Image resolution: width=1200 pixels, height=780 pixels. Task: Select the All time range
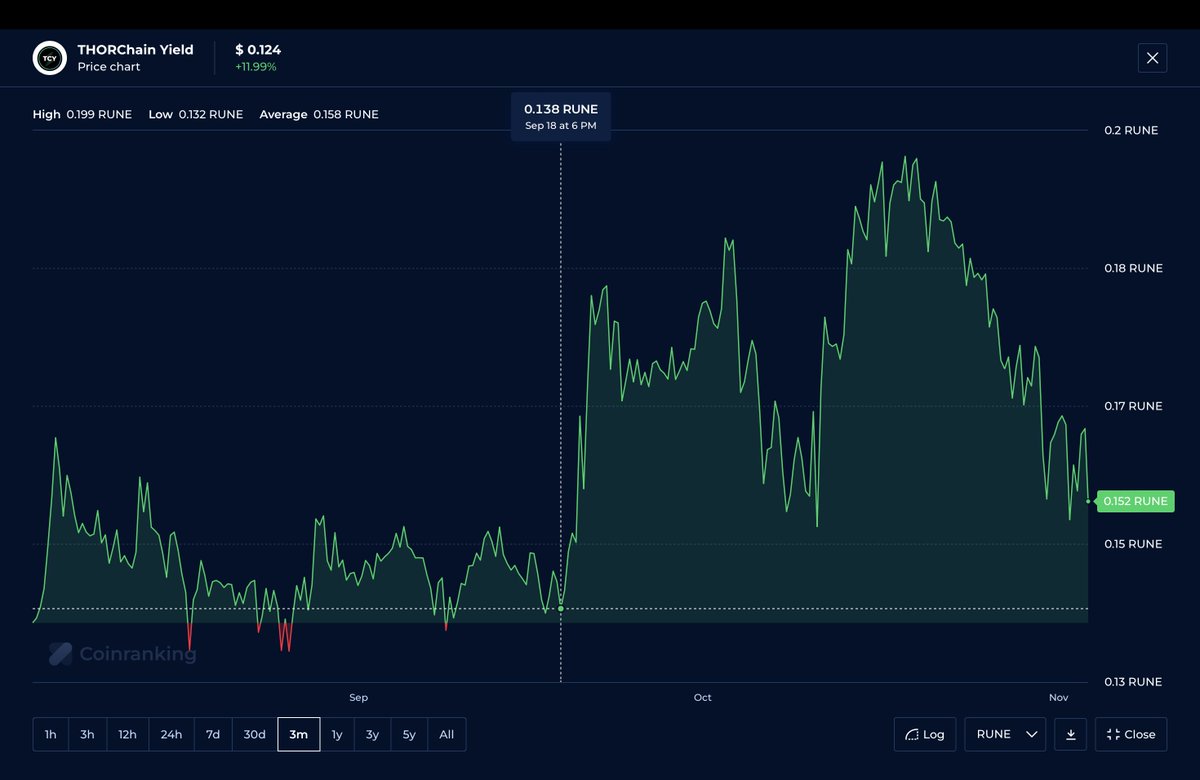pyautogui.click(x=446, y=734)
